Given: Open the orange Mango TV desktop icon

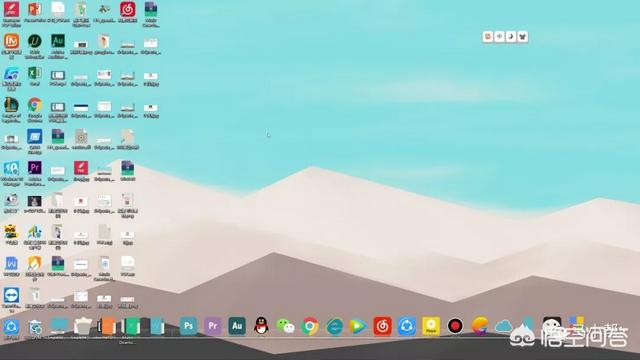Looking at the screenshot, I should click(11, 42).
